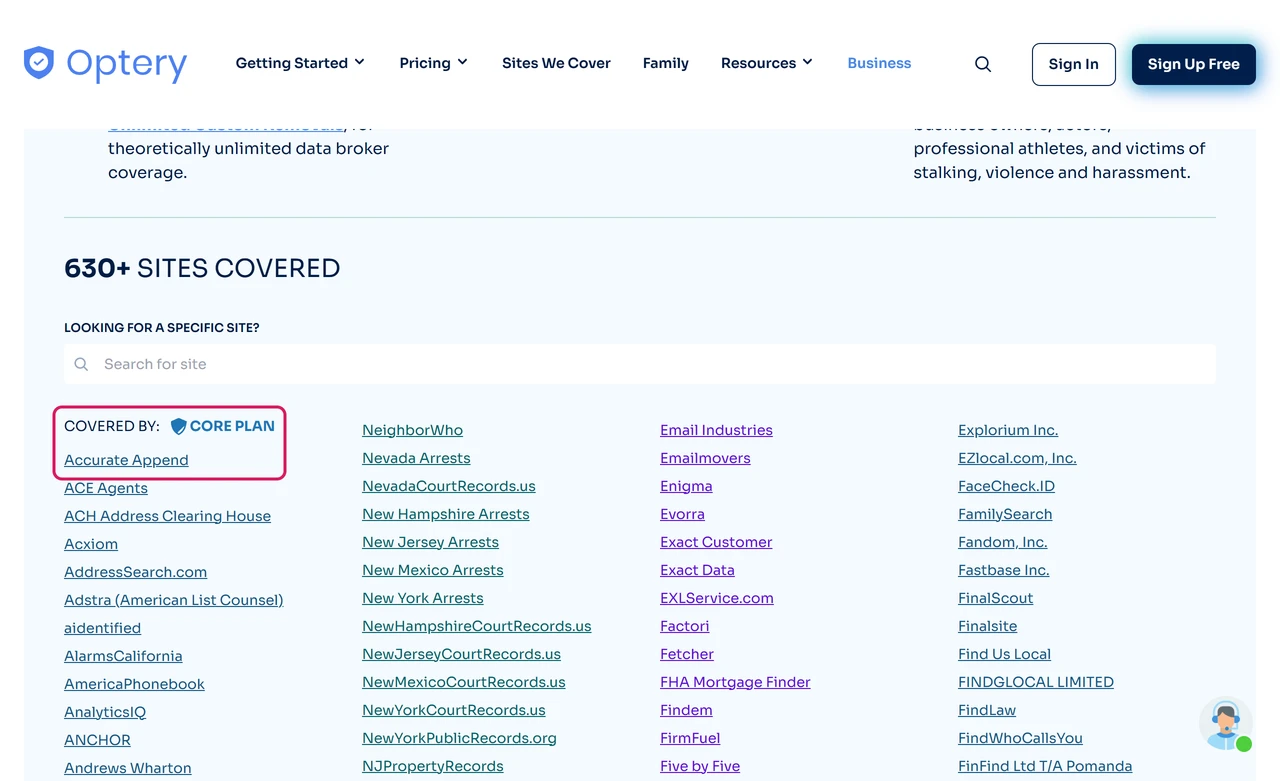Open the NJPropertyRecords link
Screen dimensions: 1280x781
click(x=433, y=766)
